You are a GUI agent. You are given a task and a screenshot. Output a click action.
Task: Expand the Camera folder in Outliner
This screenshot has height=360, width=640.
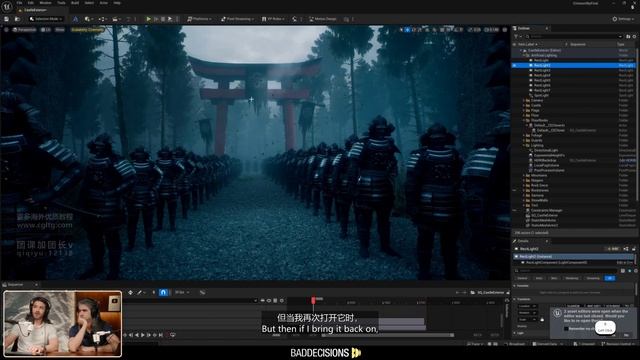[x=524, y=100]
